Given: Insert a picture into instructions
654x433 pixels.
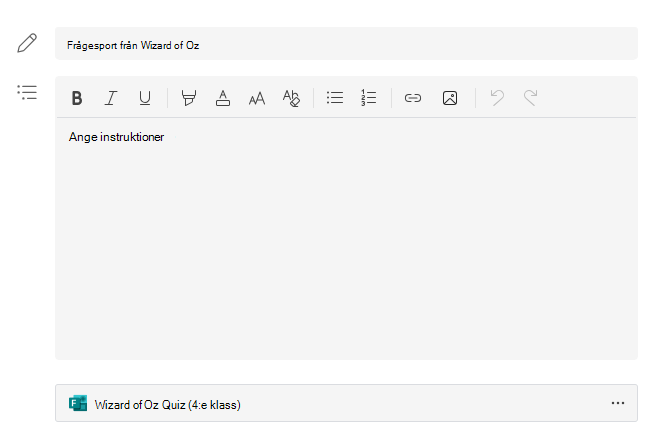Looking at the screenshot, I should (450, 98).
